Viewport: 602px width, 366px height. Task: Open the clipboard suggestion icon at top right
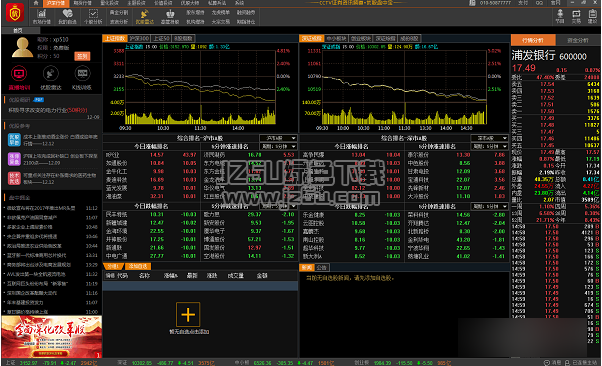click(592, 14)
